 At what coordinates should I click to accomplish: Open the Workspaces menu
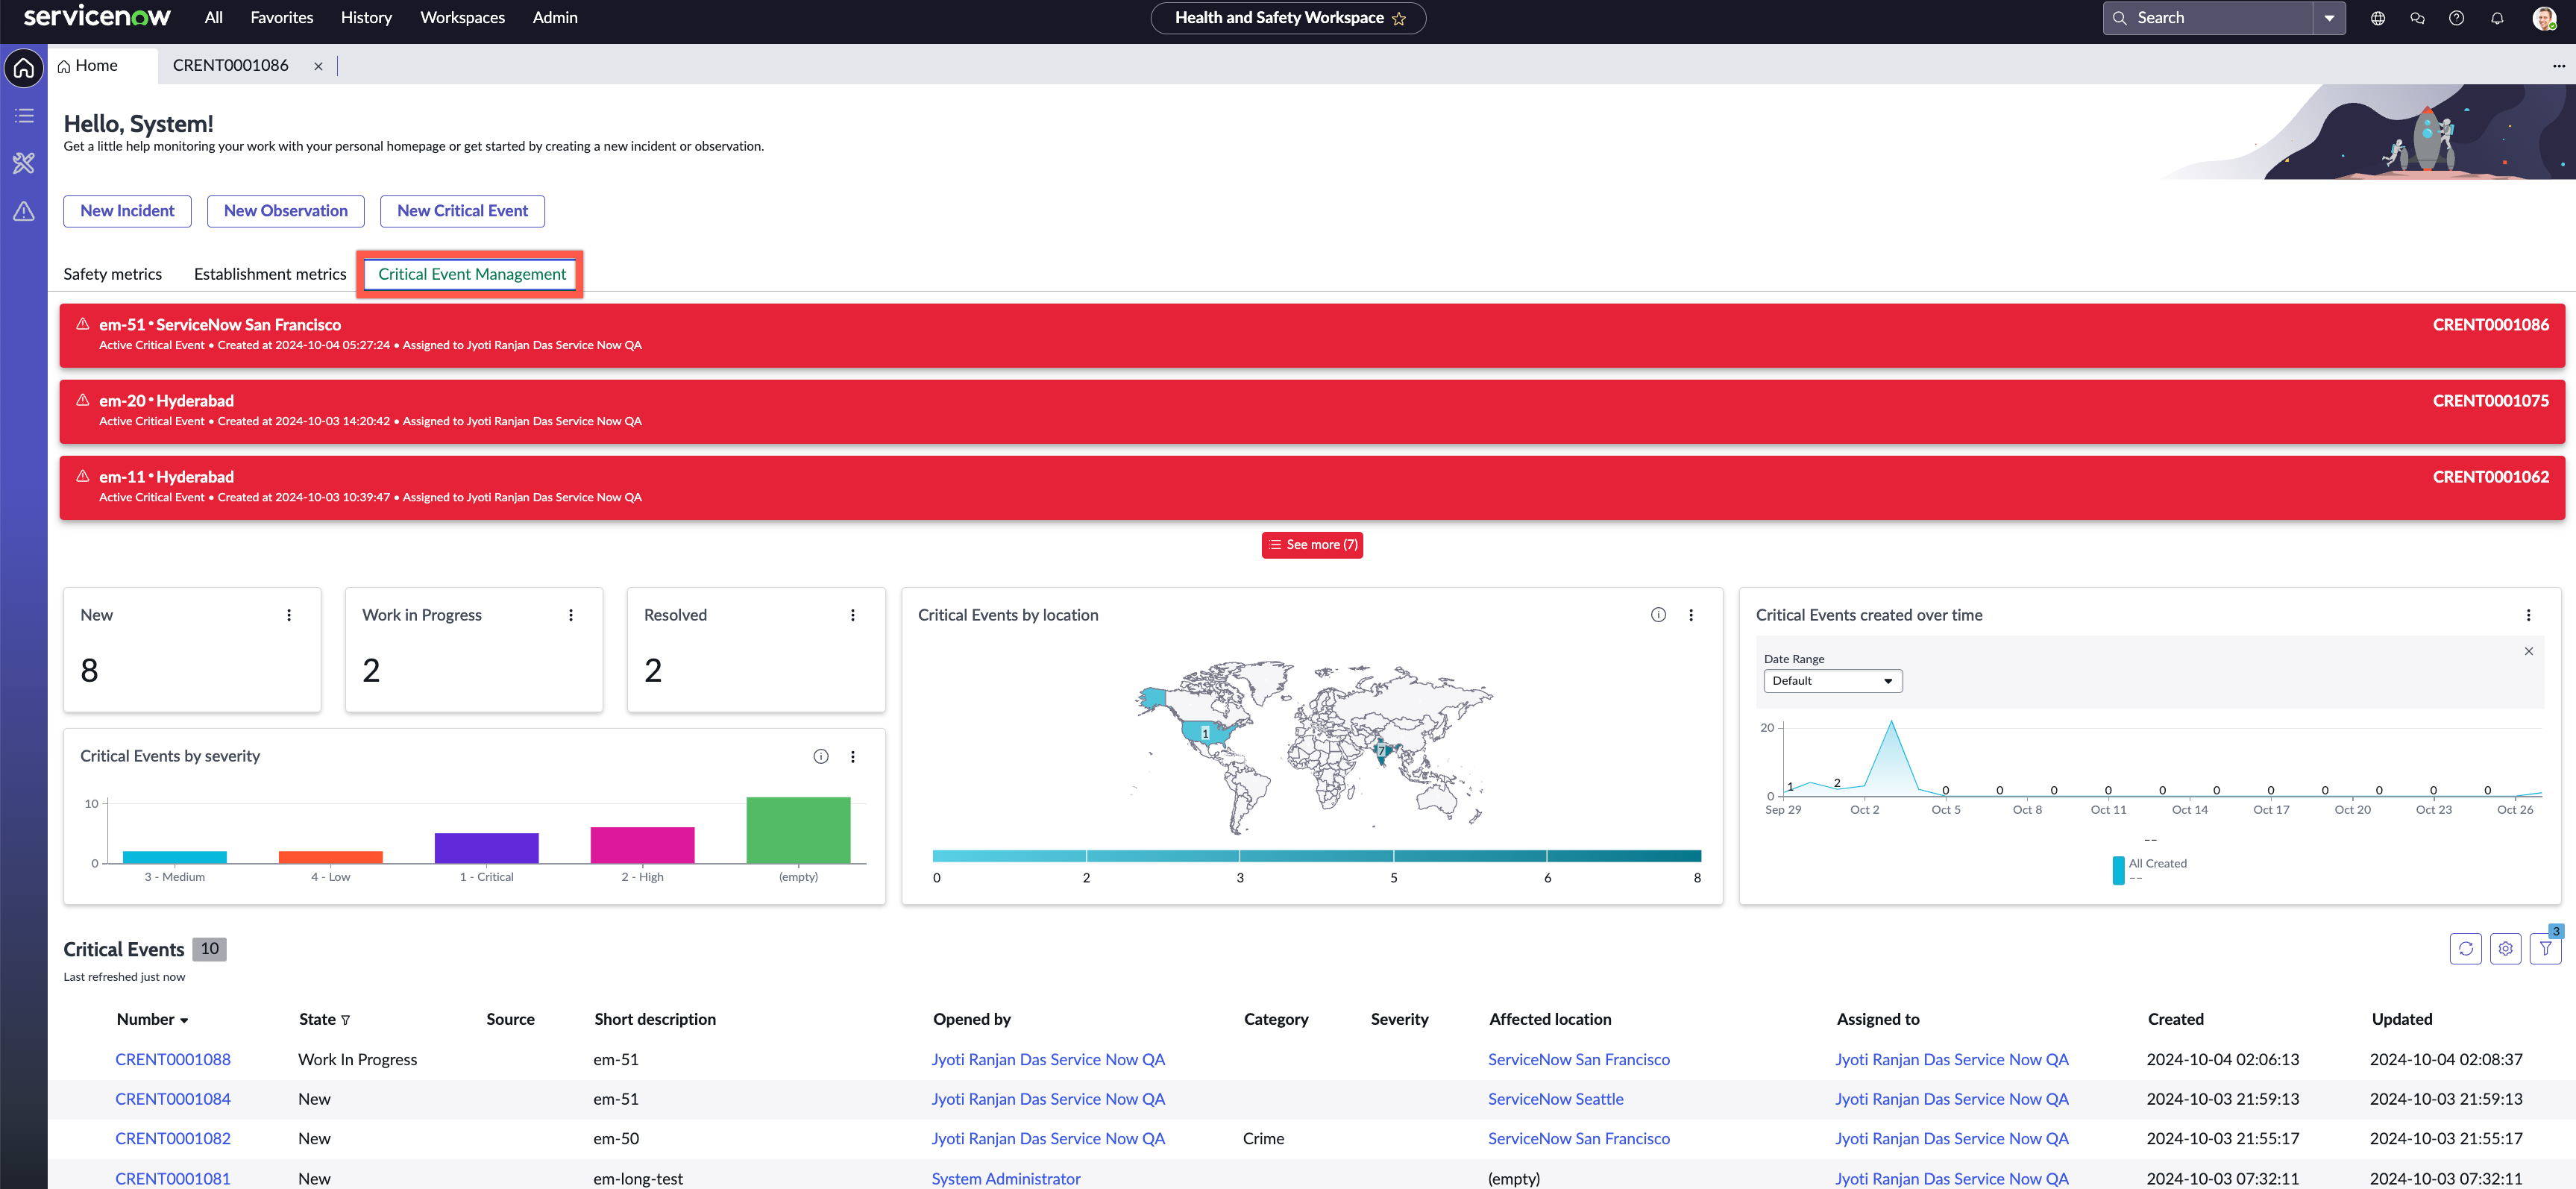[462, 18]
